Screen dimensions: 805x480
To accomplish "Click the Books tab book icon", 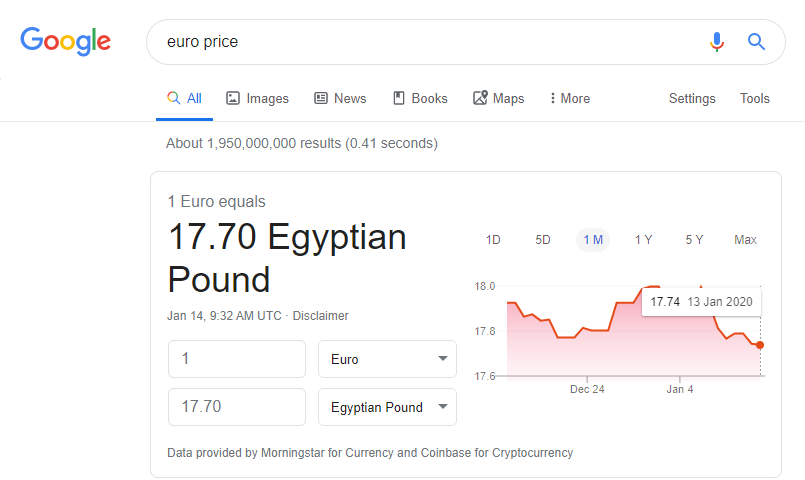I will [399, 98].
